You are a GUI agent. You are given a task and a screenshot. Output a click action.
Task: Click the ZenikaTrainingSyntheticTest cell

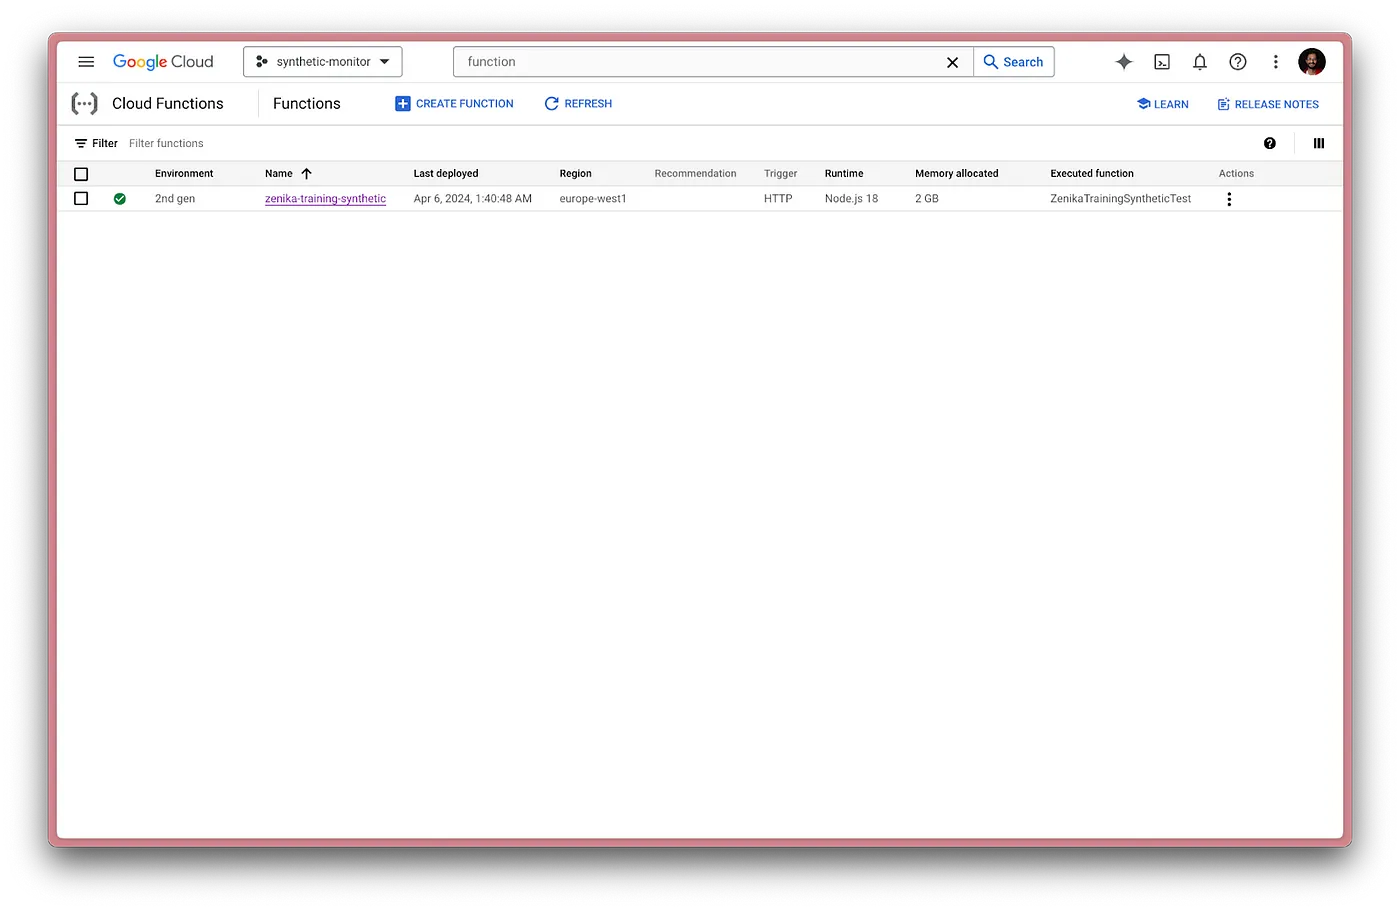pos(1121,199)
